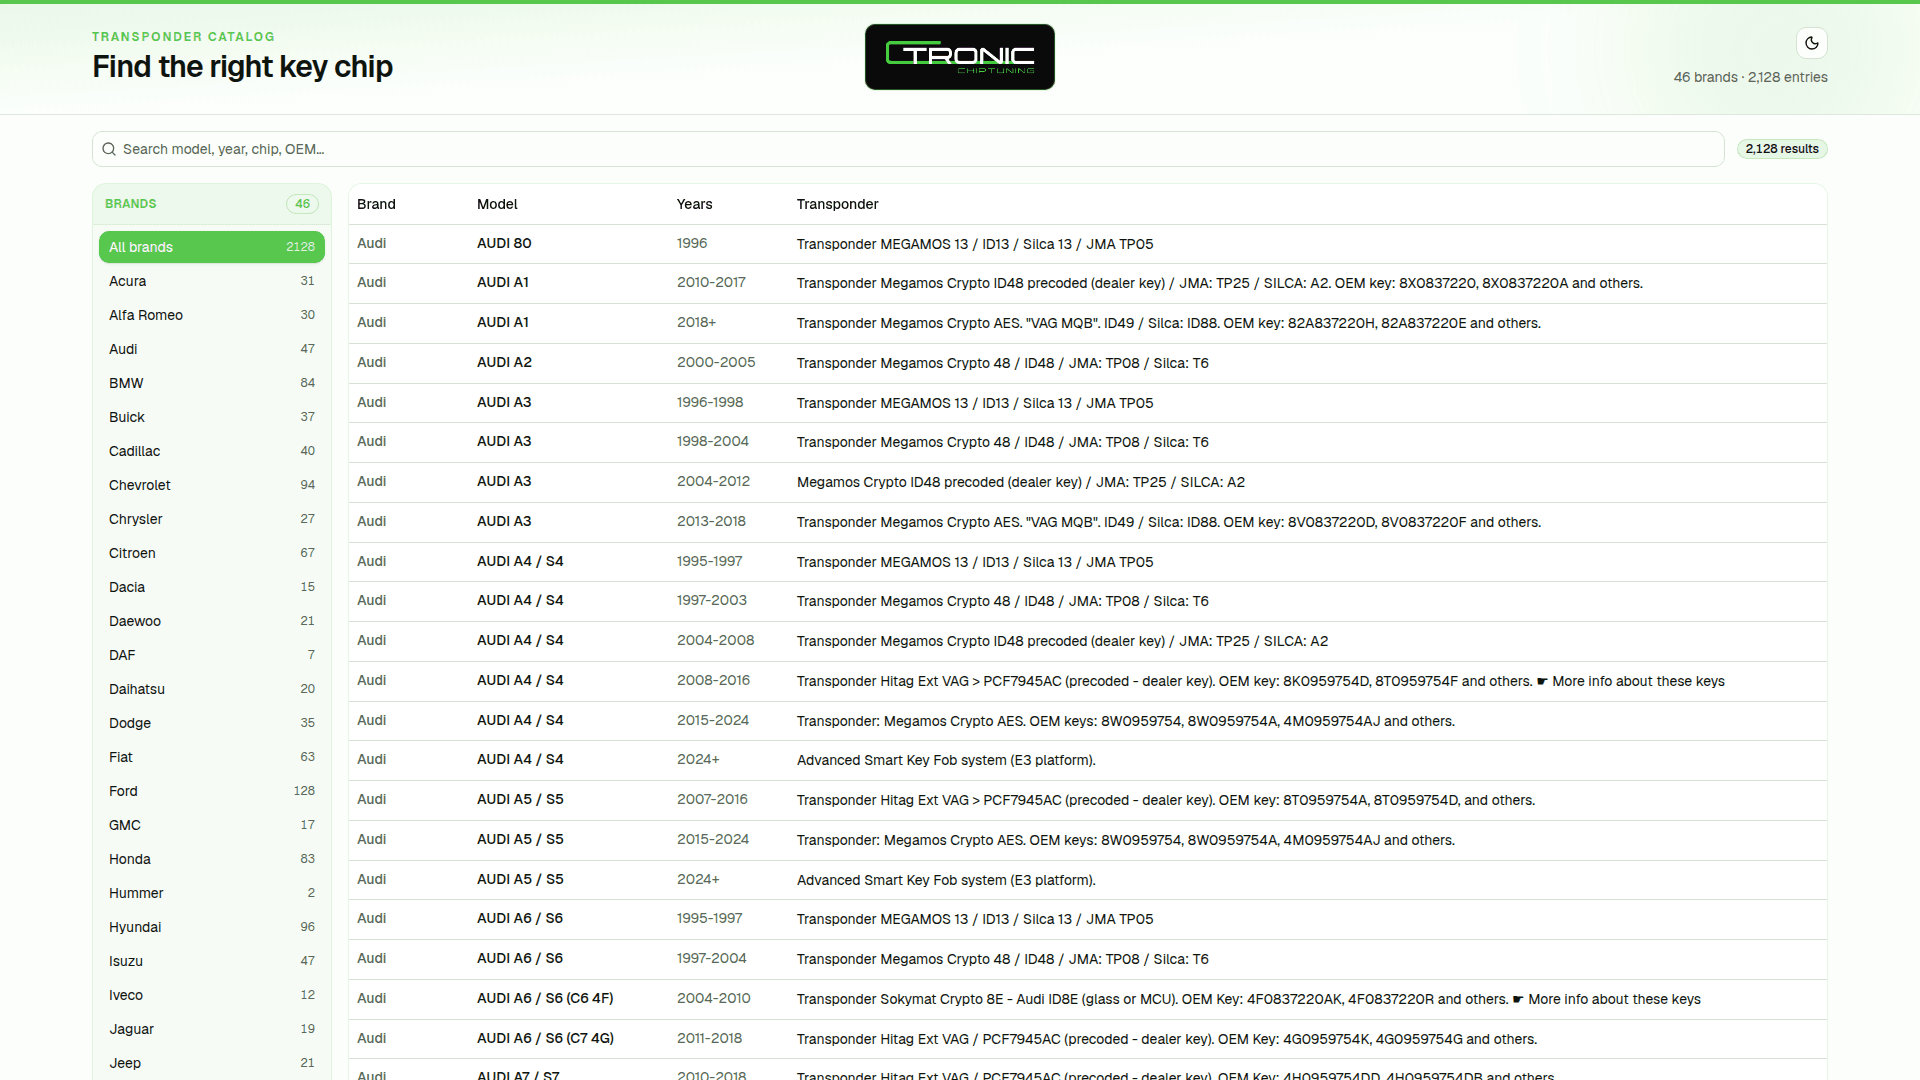Open the Fiat brand filter
The image size is (1920, 1080).
[x=212, y=757]
